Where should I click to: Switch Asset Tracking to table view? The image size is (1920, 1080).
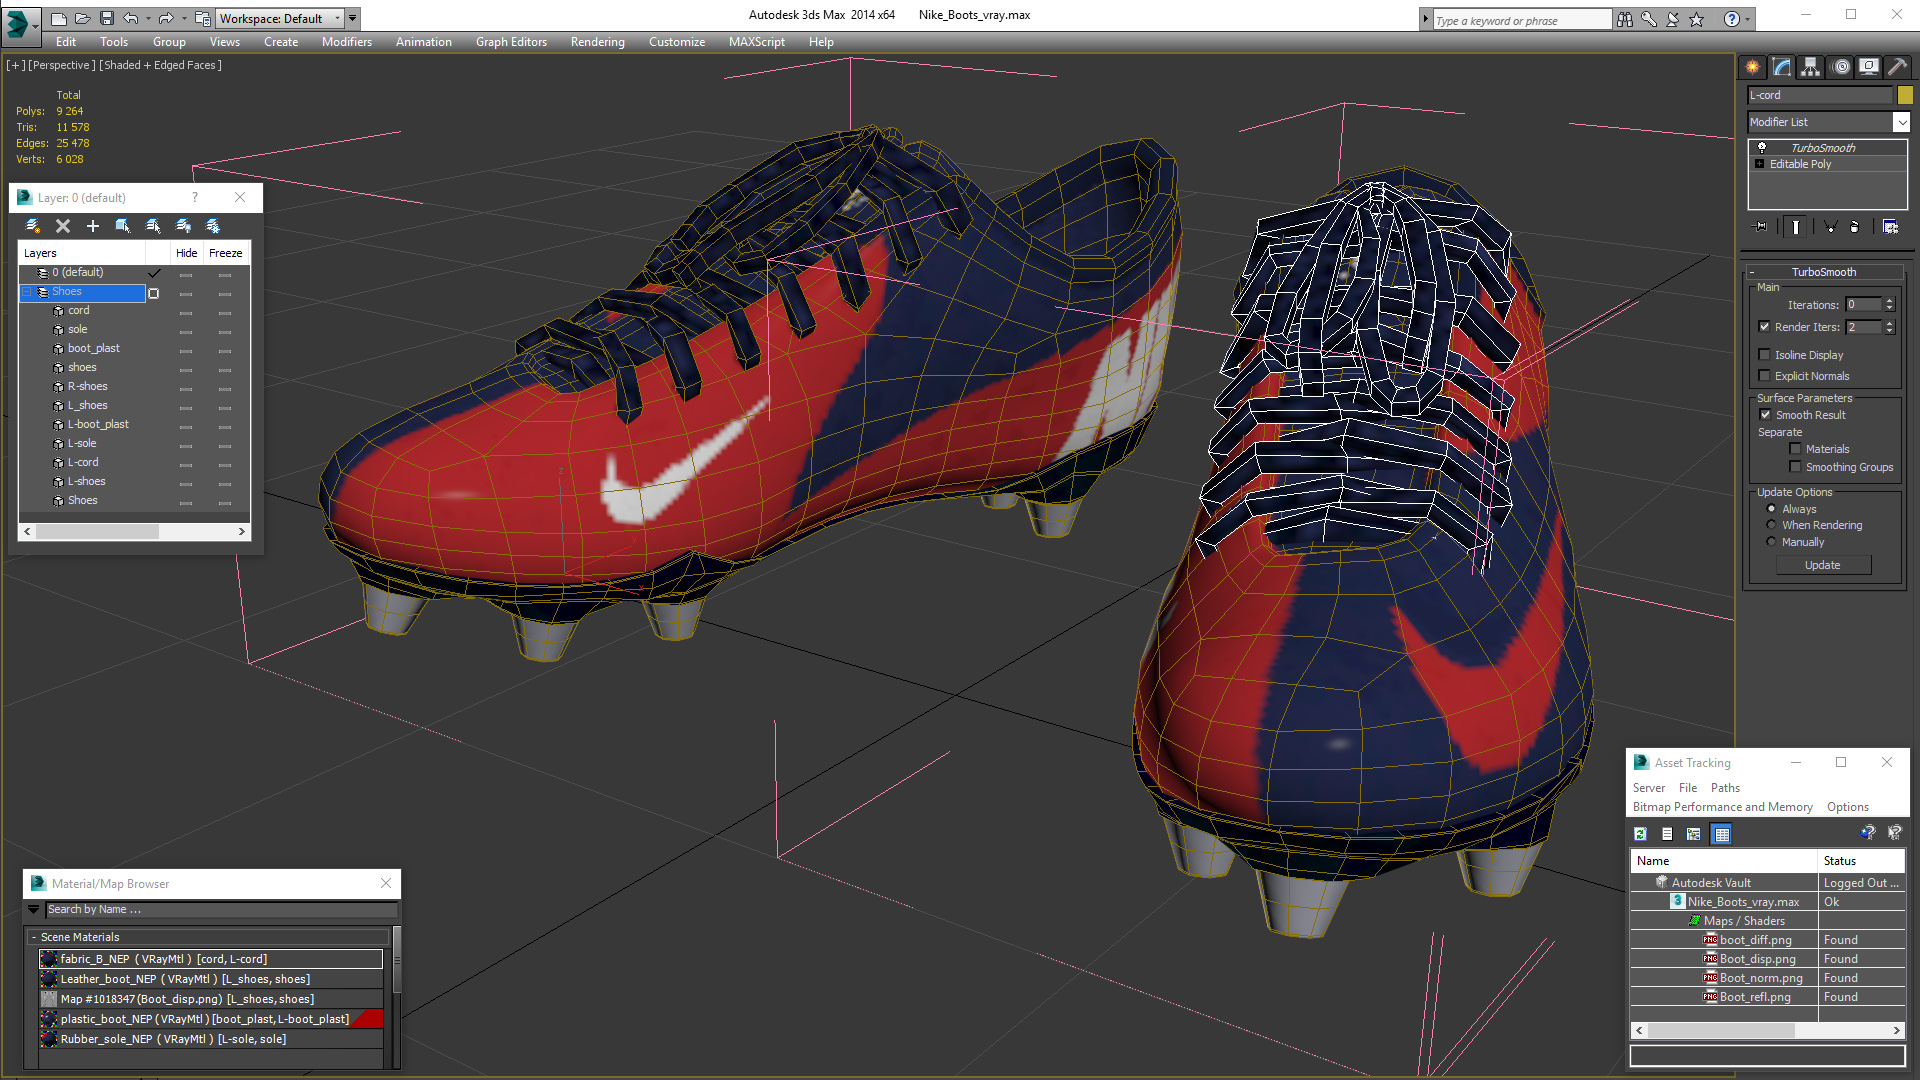1721,834
